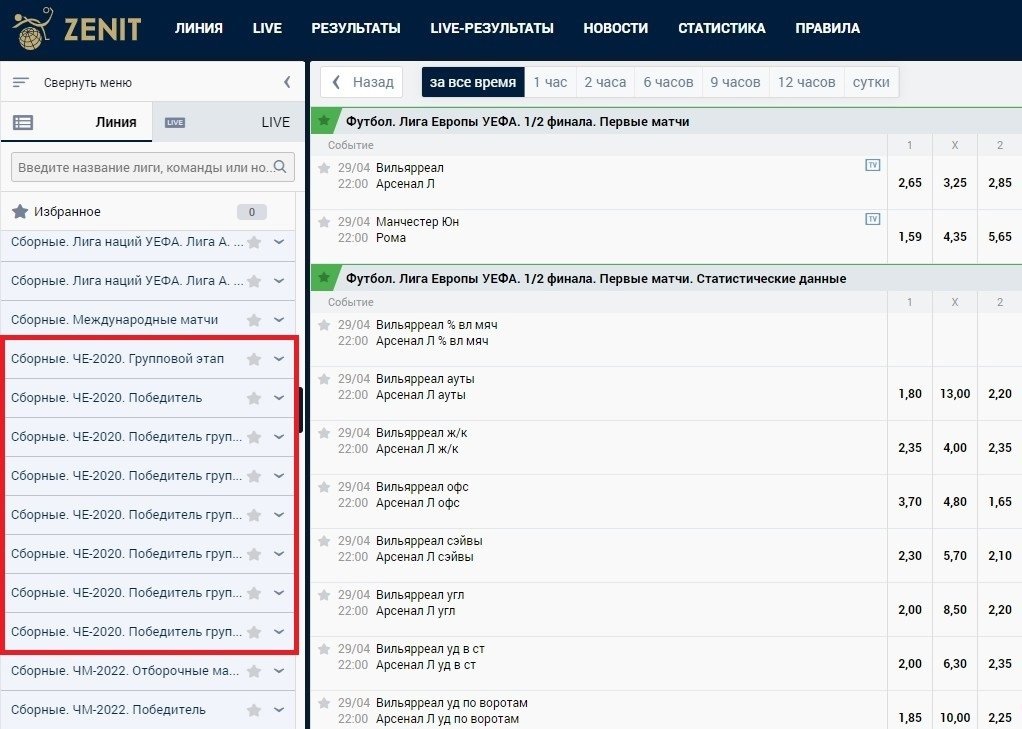The height and width of the screenshot is (729, 1022).
Task: Toggle favorite star for Сборные. ЧЕ-2020. Победитель
Action: pyautogui.click(x=254, y=398)
